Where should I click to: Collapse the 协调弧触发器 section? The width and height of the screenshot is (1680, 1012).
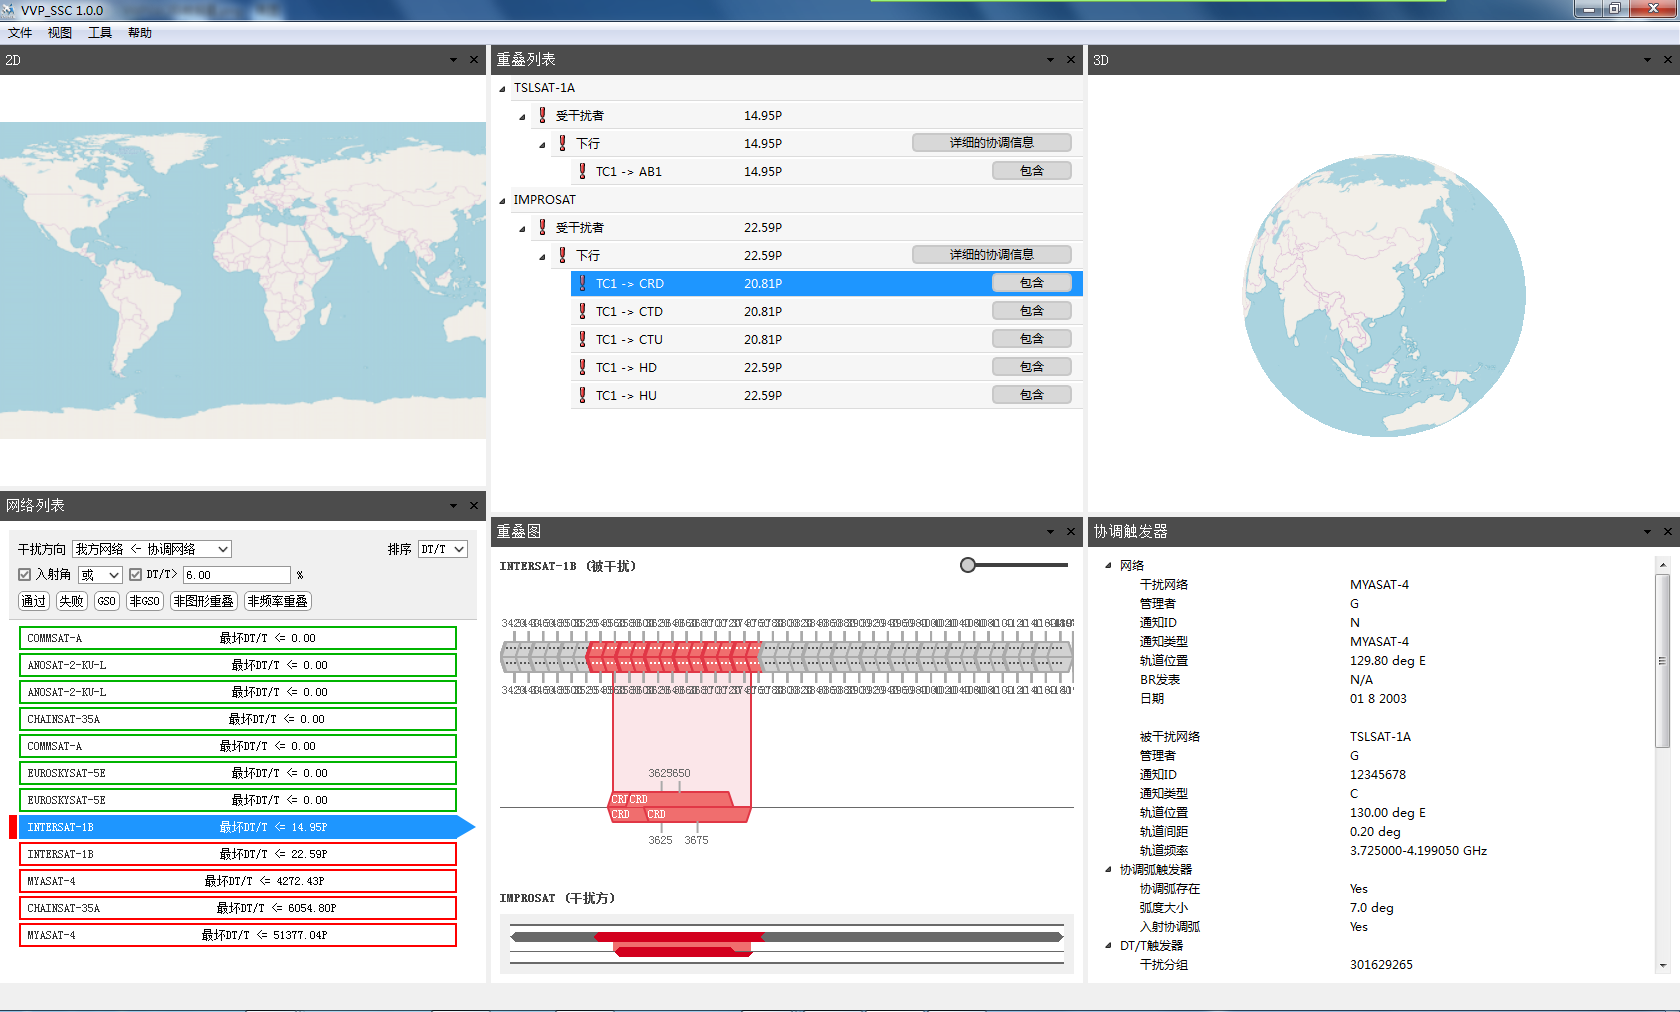click(1108, 870)
